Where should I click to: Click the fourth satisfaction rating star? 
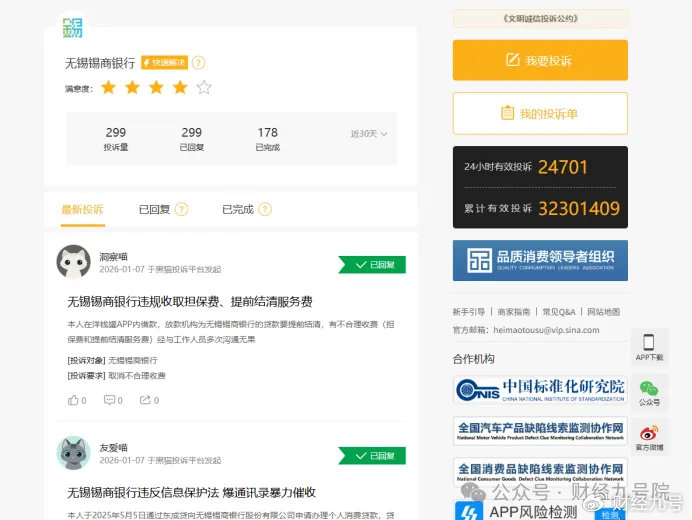[180, 88]
